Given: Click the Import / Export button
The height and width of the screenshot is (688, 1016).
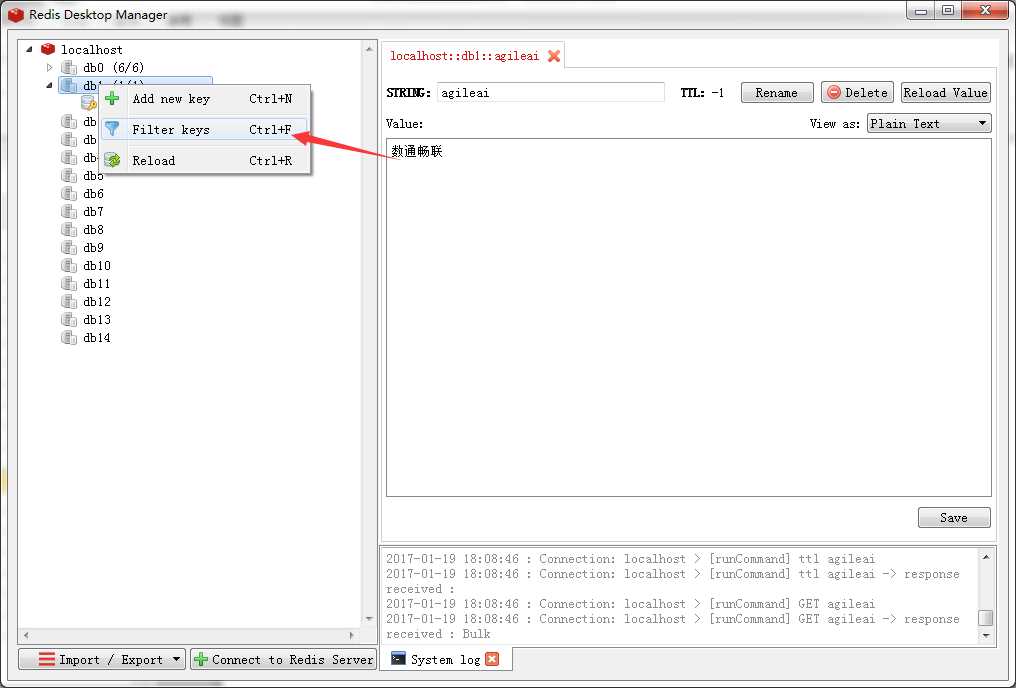Looking at the screenshot, I should pos(102,659).
